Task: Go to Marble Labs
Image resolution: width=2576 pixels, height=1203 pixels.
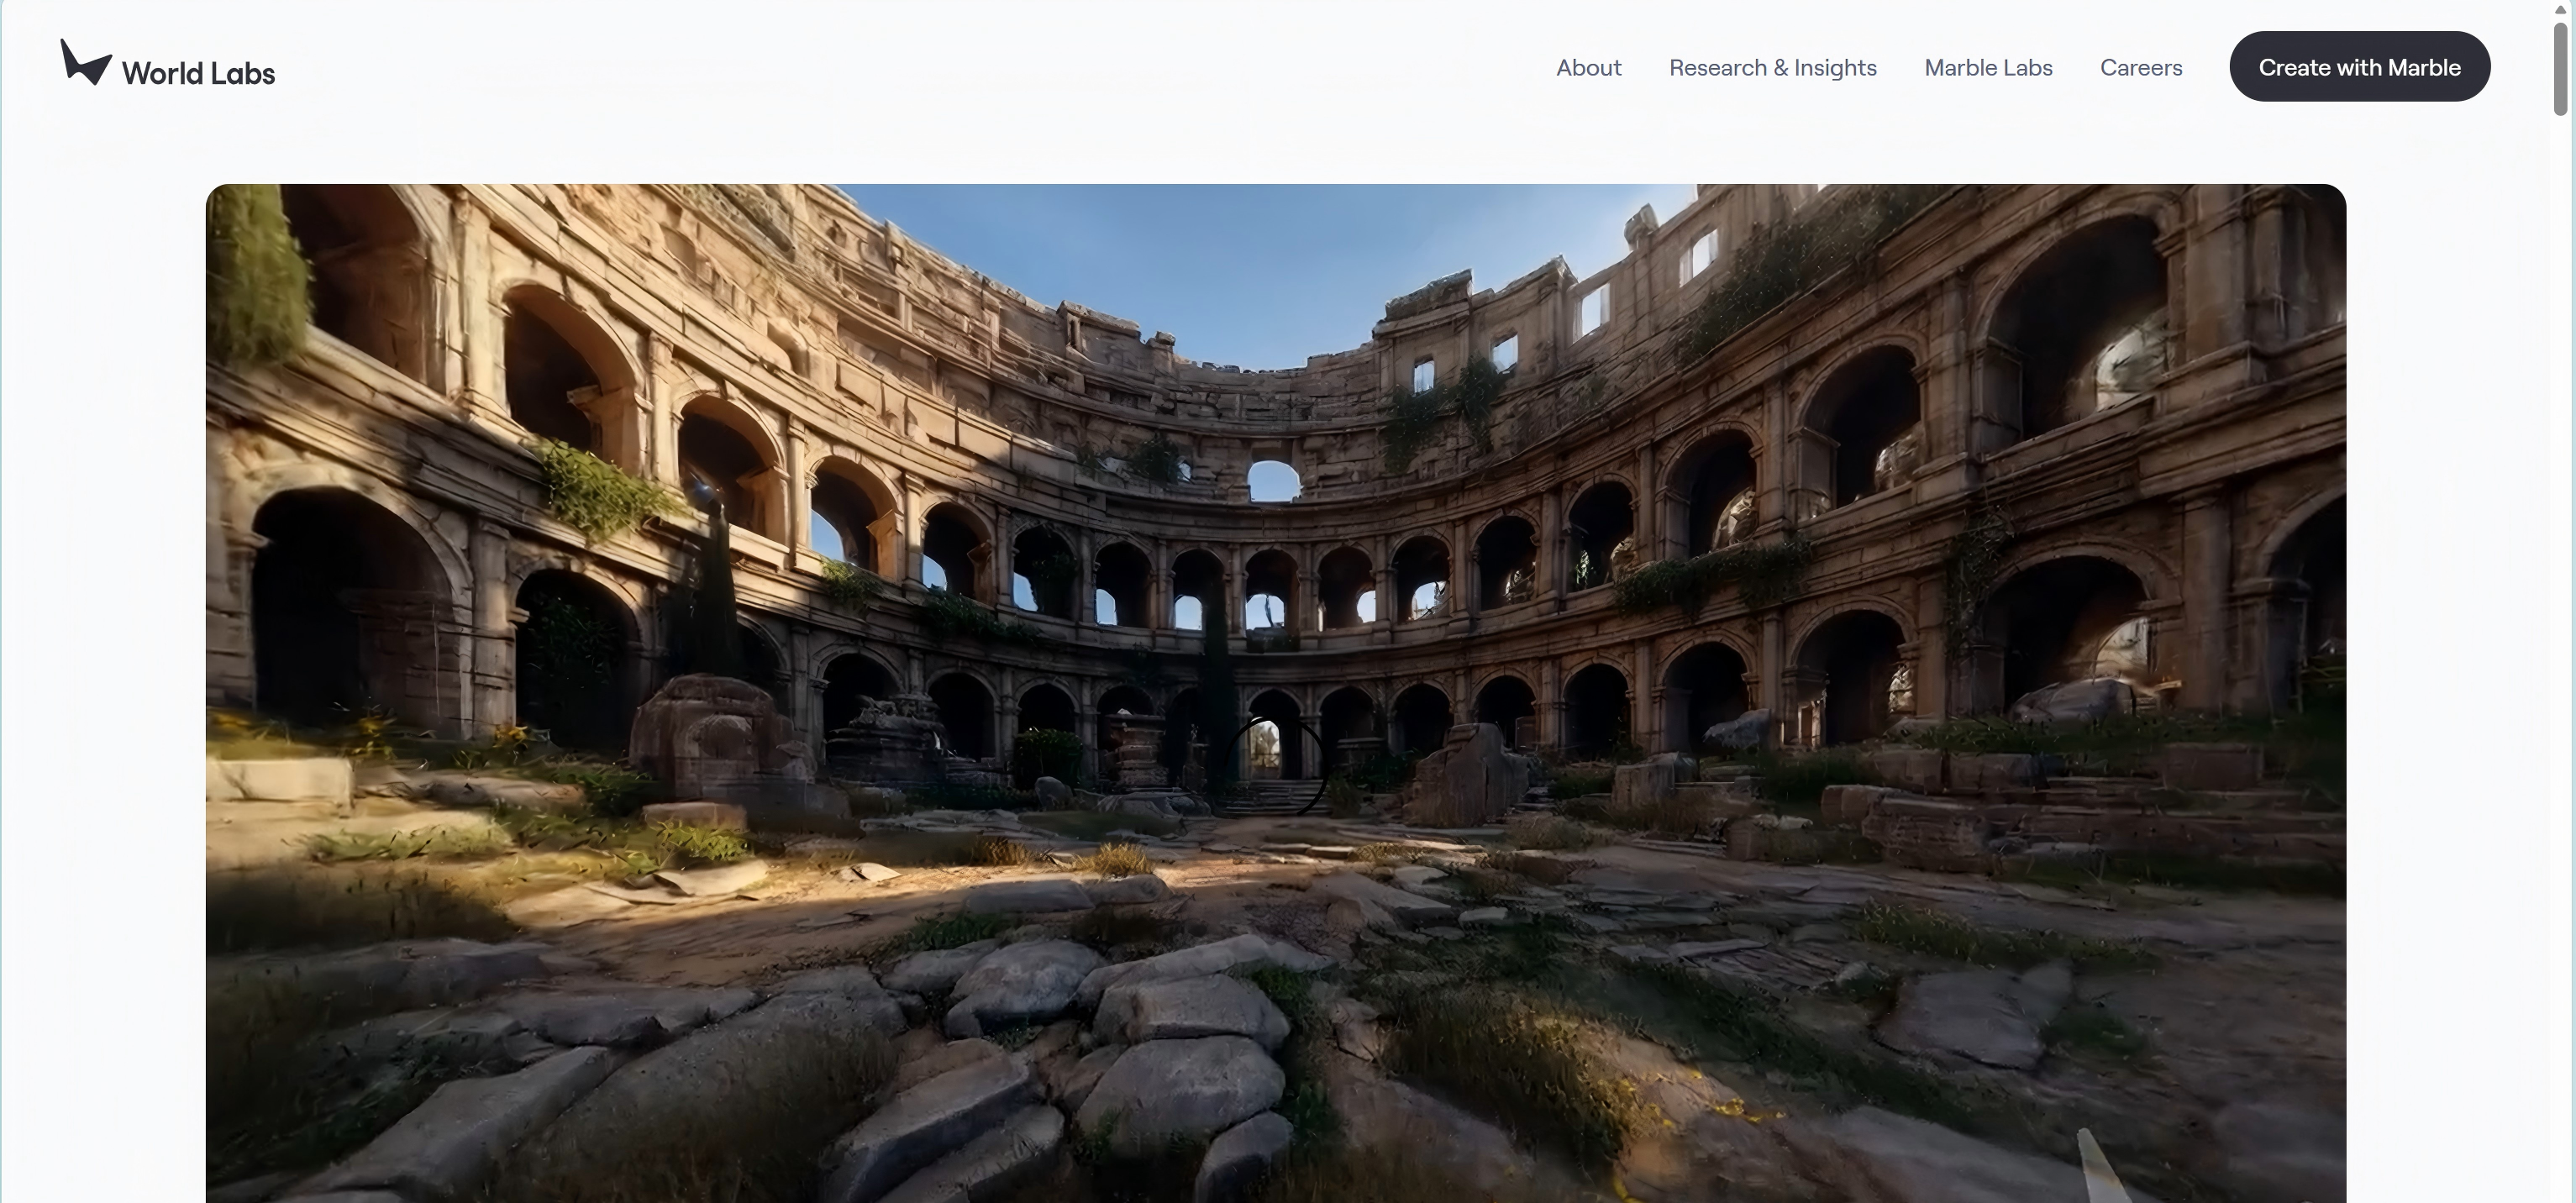Action: 1988,67
